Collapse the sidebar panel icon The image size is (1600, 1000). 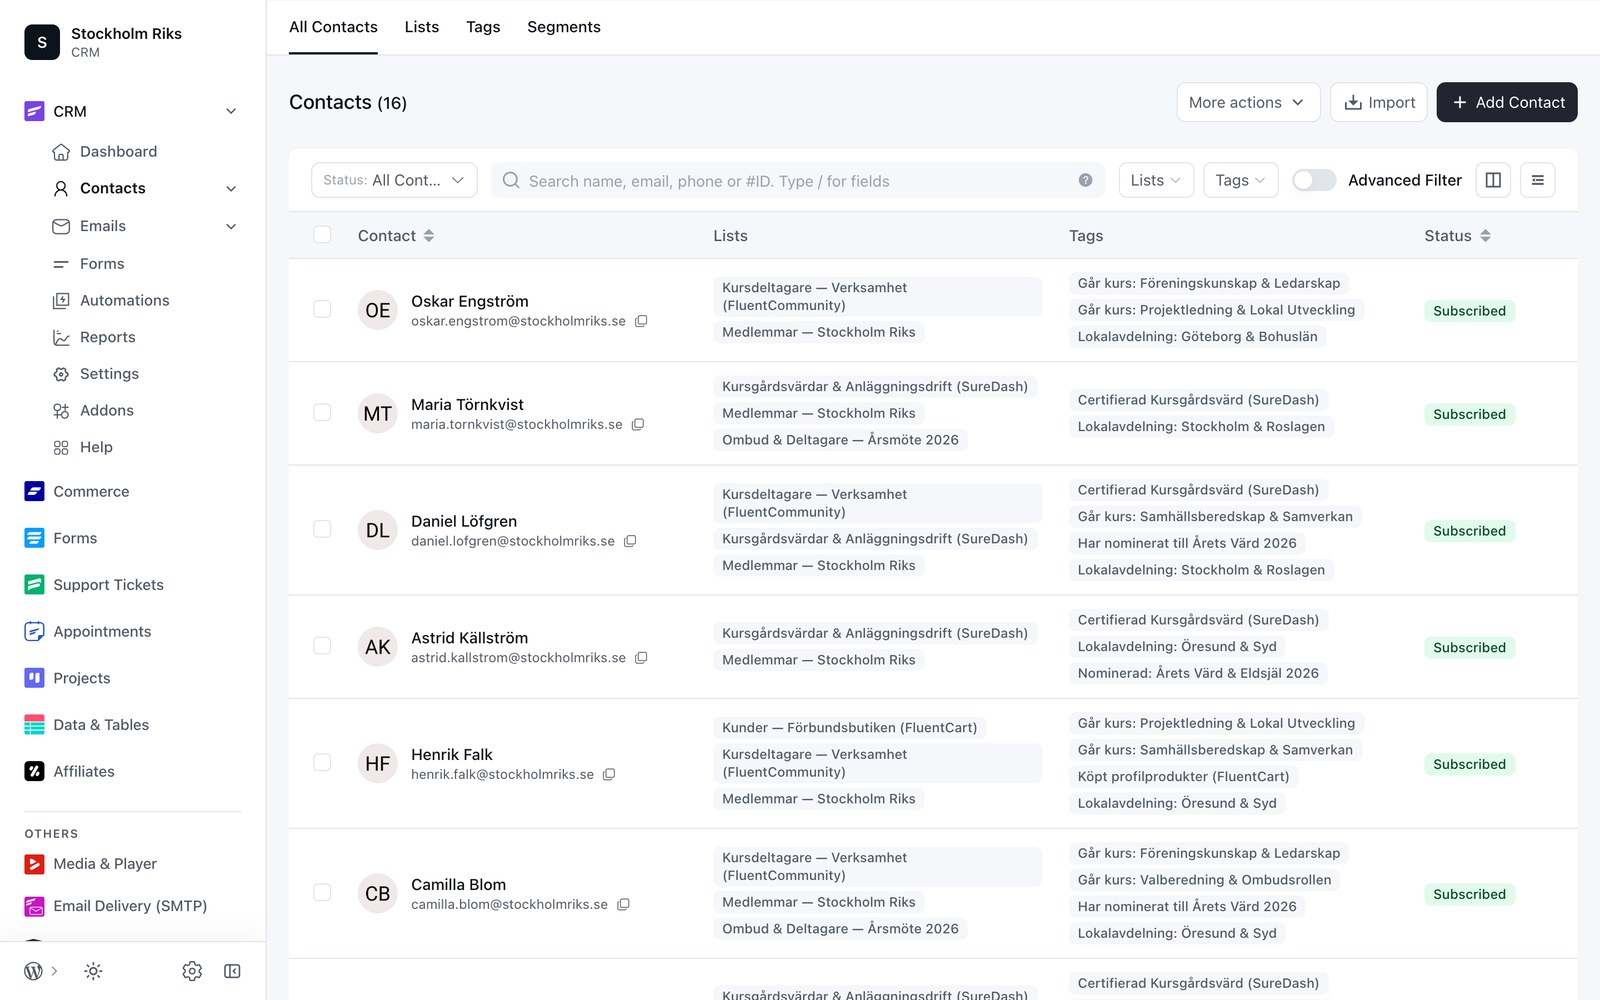[x=232, y=971]
